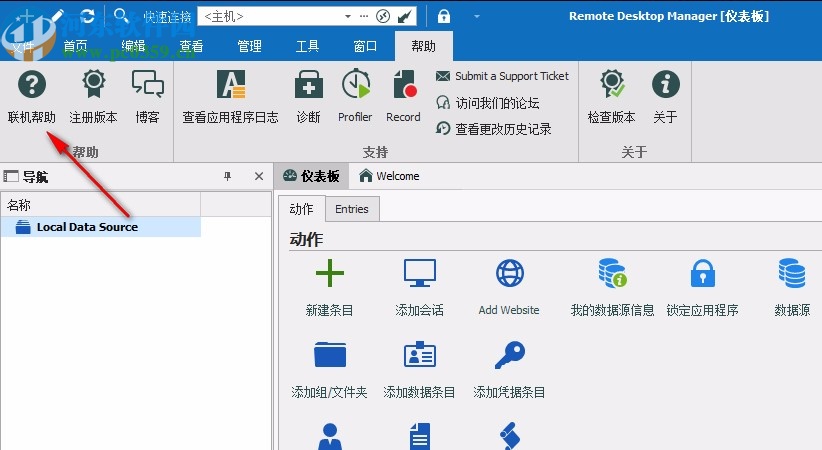Viewport: 822px width, 450px height.
Task: Click the 名称 column header
Action: pyautogui.click(x=101, y=205)
